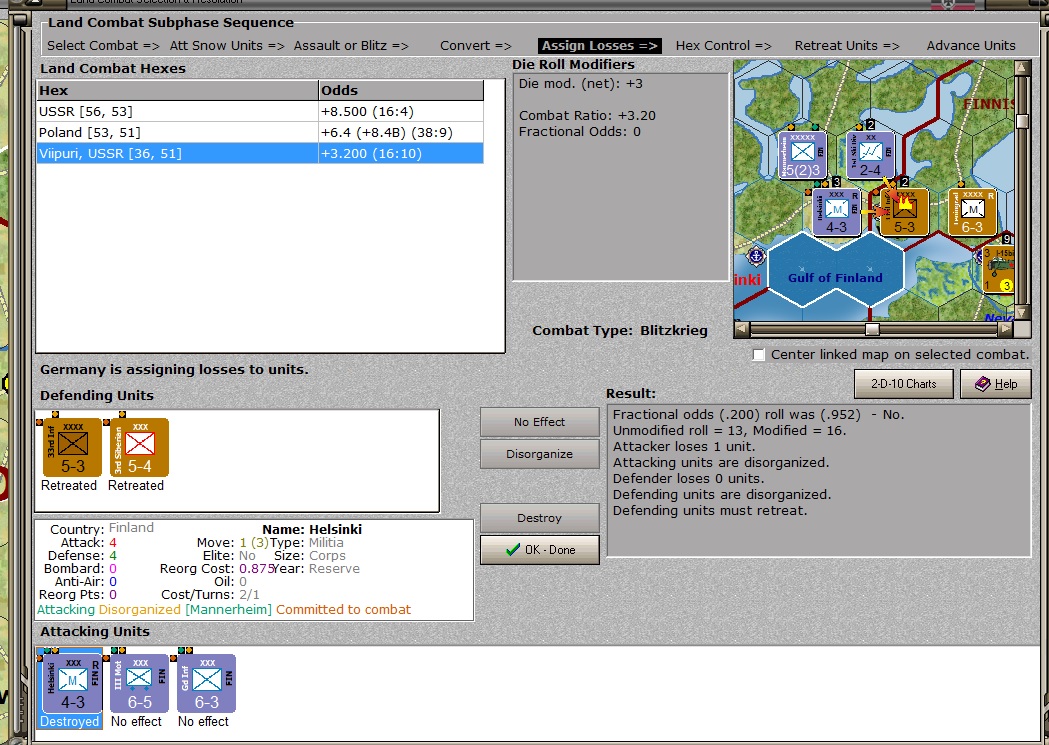
Task: Click the No Effect button
Action: [539, 422]
